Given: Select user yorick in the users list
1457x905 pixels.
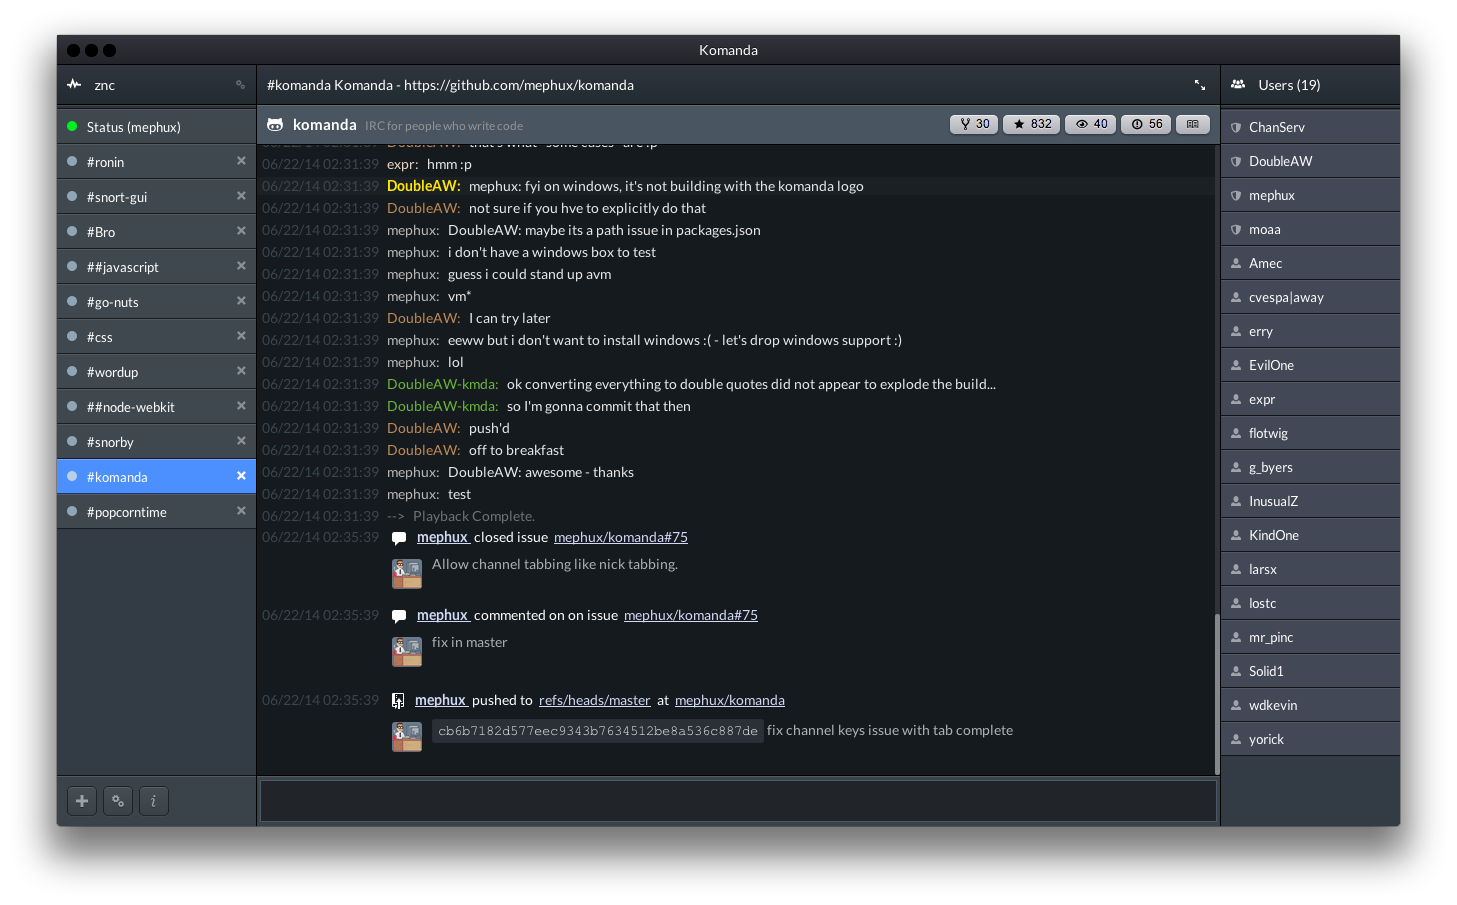Looking at the screenshot, I should point(1310,739).
